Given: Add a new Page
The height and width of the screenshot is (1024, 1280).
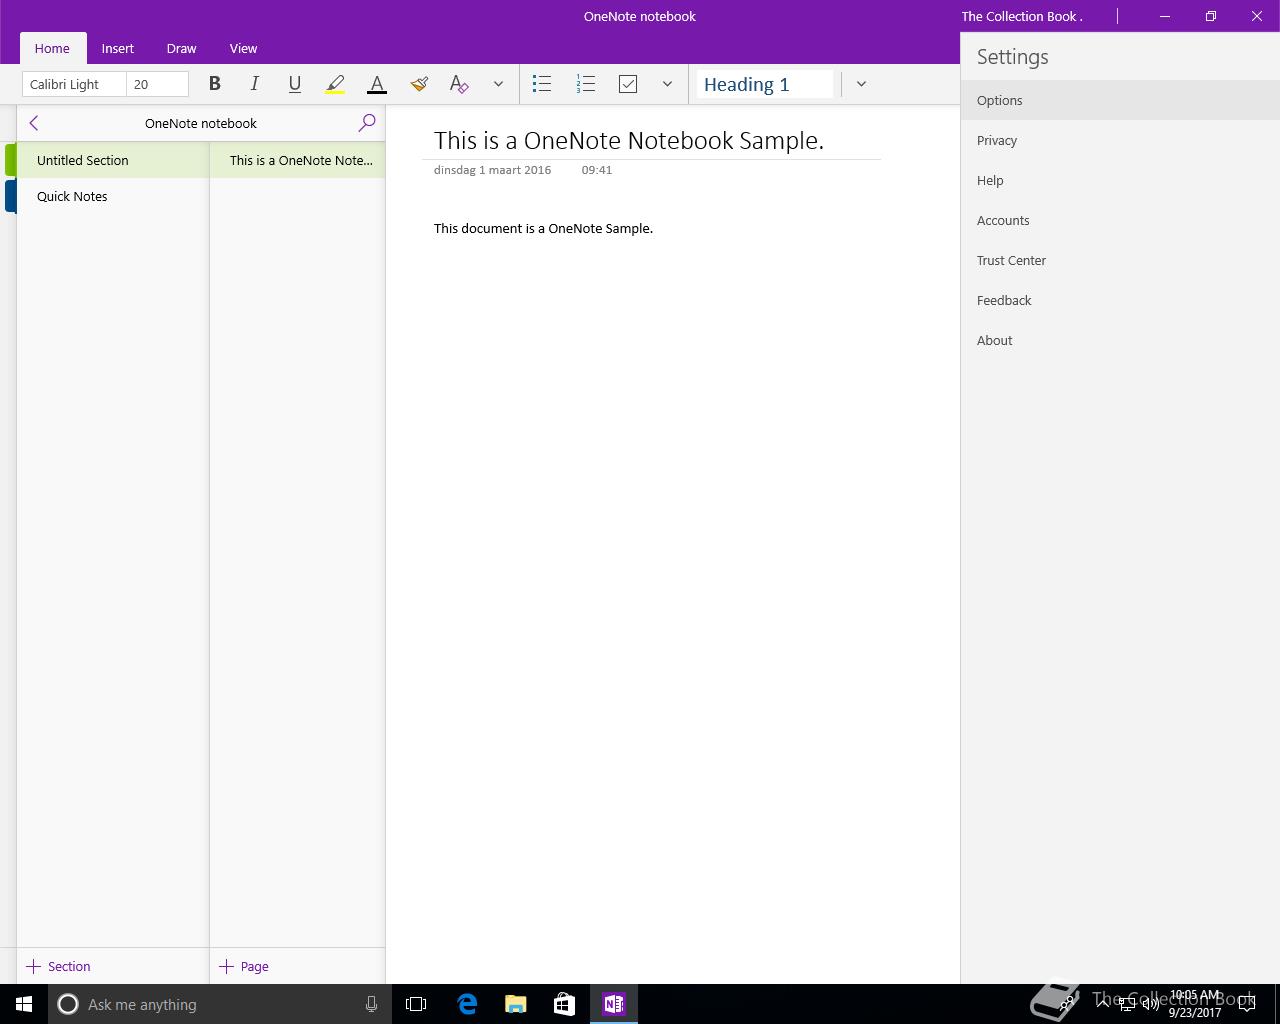Looking at the screenshot, I should (244, 966).
